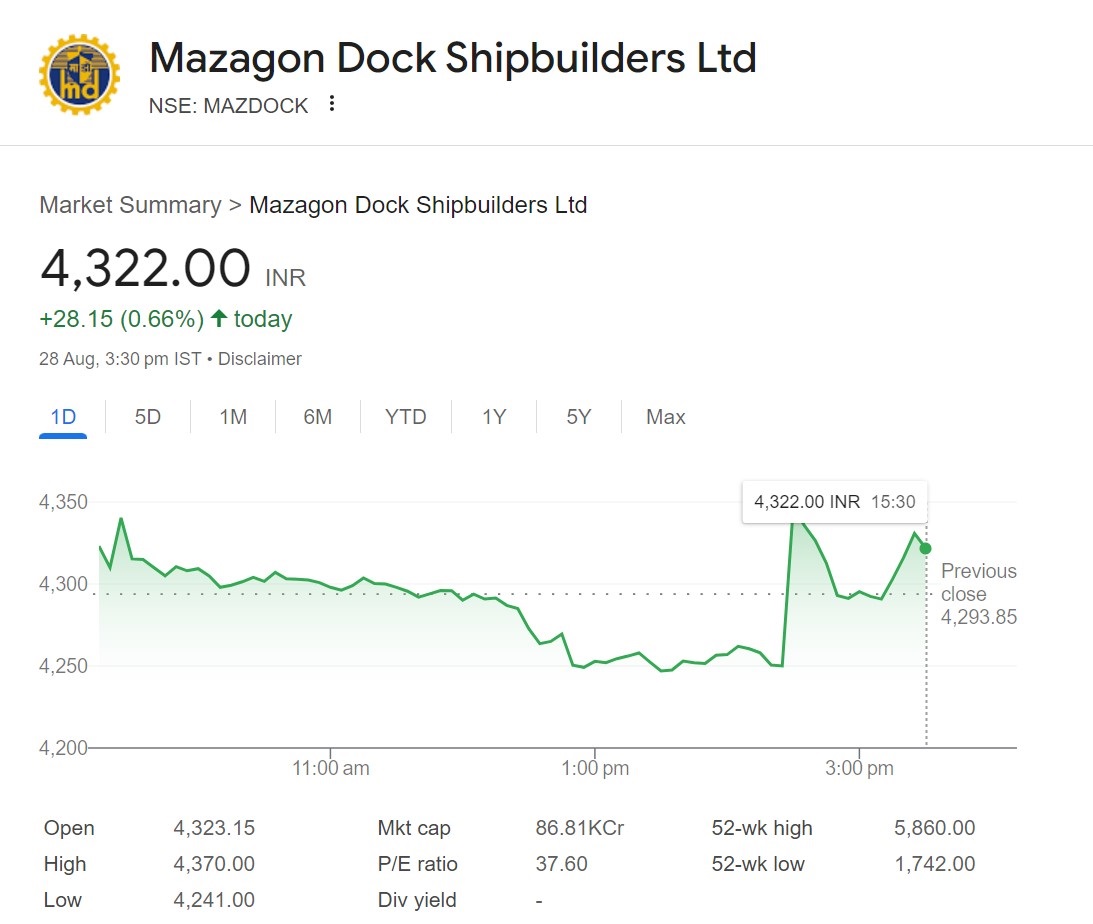Navigate back via the Market Summary breadcrumb
This screenshot has width=1093, height=924.
coord(130,205)
